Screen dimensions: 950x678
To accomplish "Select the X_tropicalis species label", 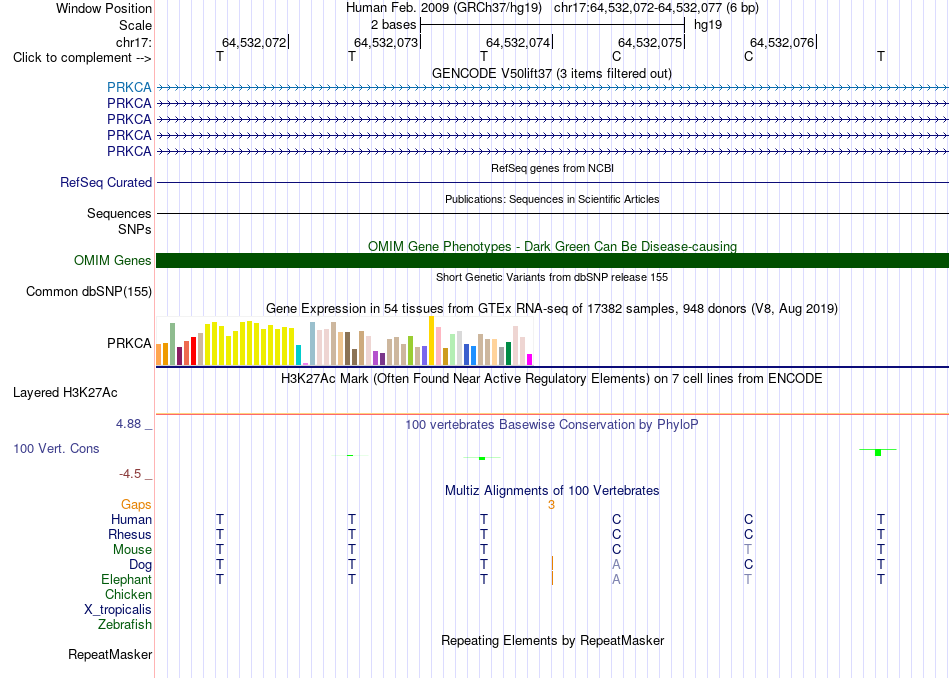I will [x=118, y=610].
